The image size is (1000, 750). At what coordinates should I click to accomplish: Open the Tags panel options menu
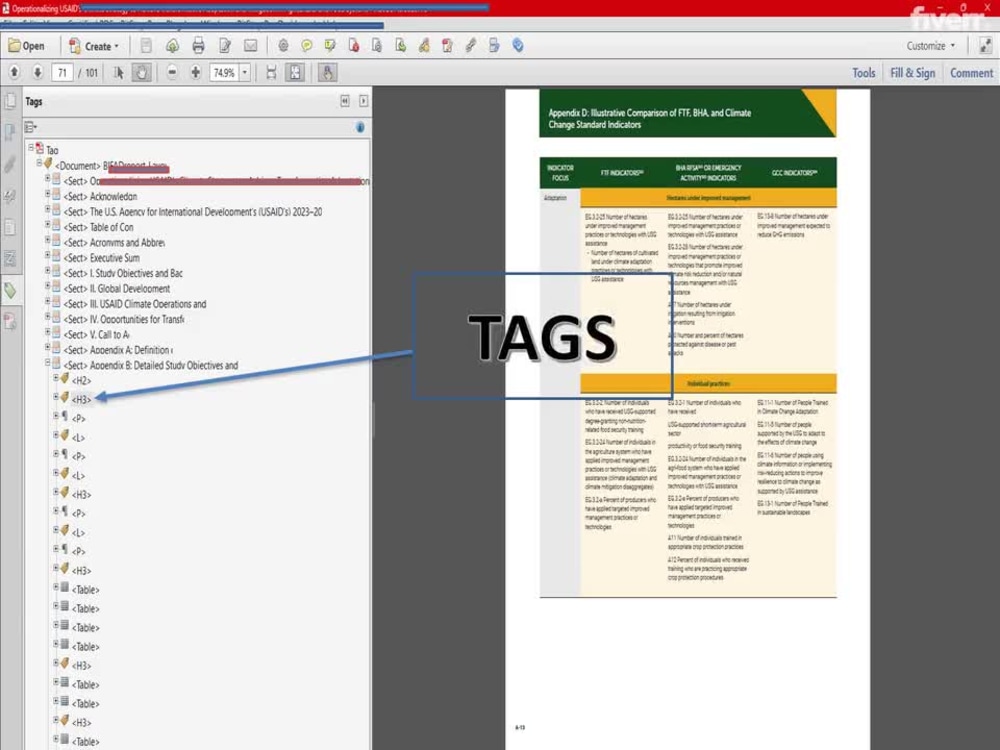31,128
